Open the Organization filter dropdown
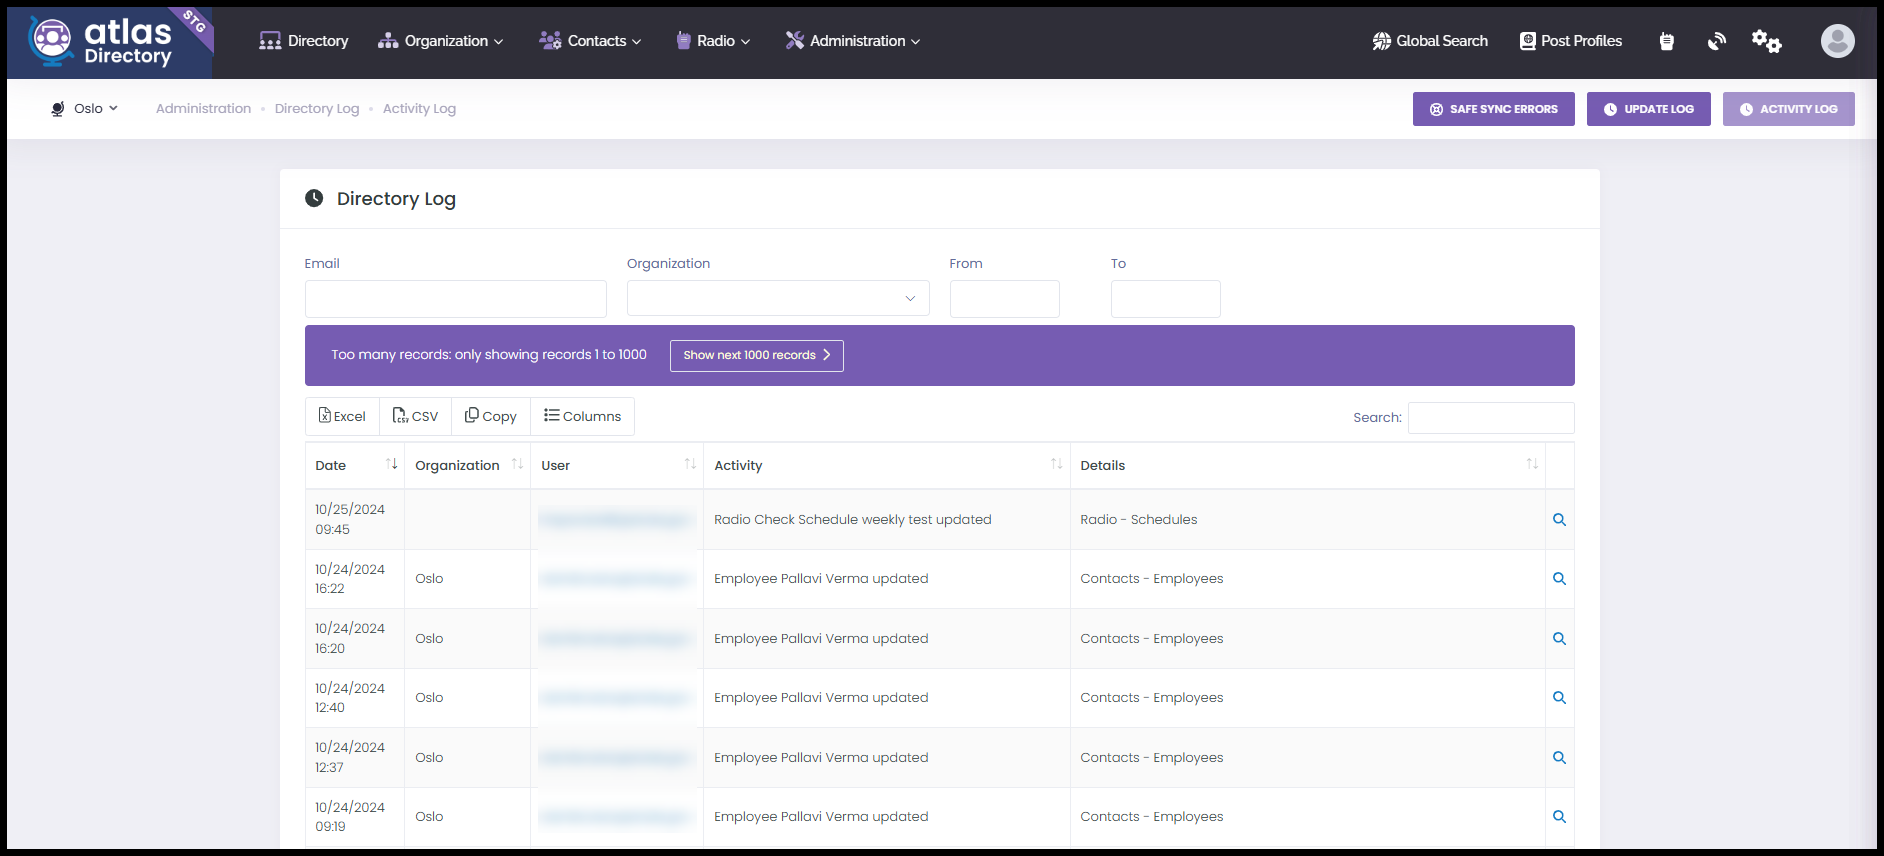This screenshot has width=1884, height=856. pyautogui.click(x=778, y=298)
